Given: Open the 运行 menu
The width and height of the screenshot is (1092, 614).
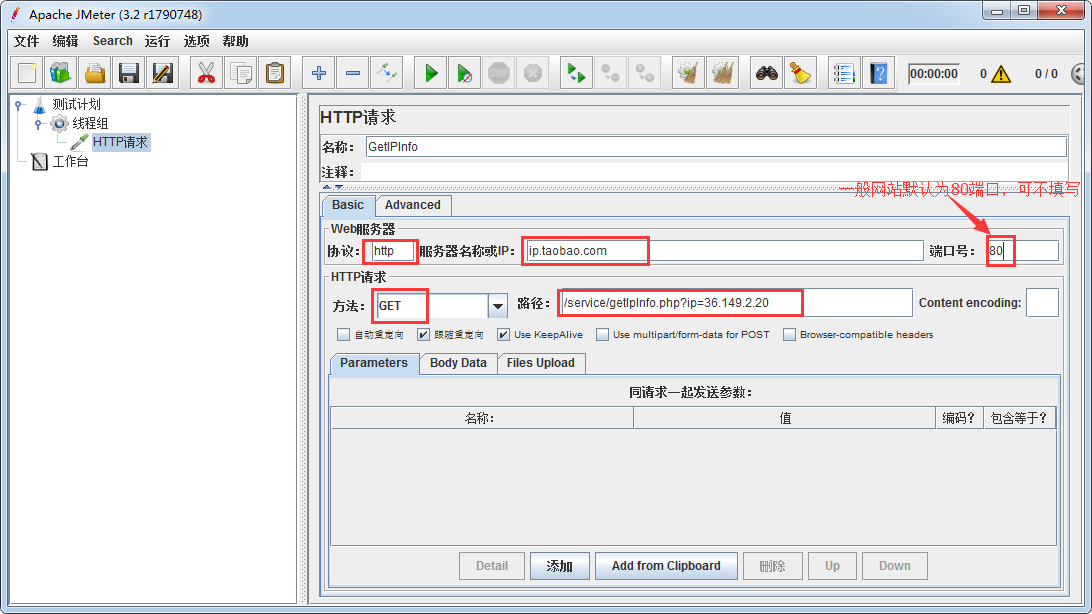Looking at the screenshot, I should (x=157, y=41).
